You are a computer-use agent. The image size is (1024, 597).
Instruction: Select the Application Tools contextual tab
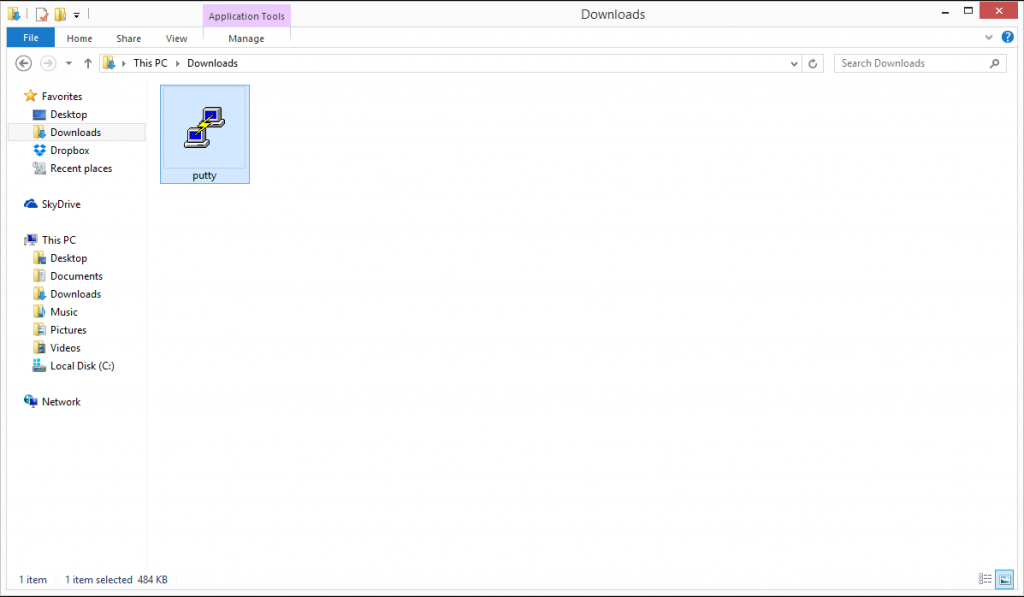click(x=246, y=16)
